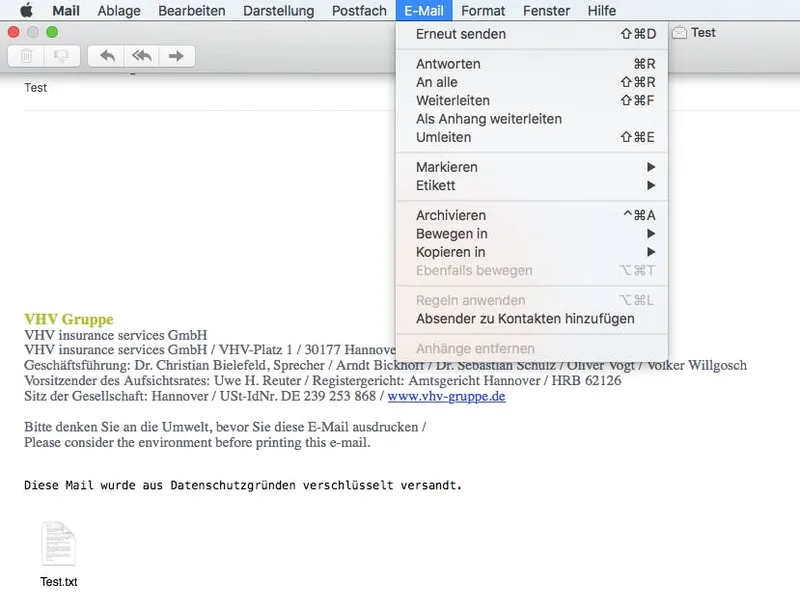Image resolution: width=800 pixels, height=612 pixels.
Task: Open the Format menu
Action: coord(483,10)
